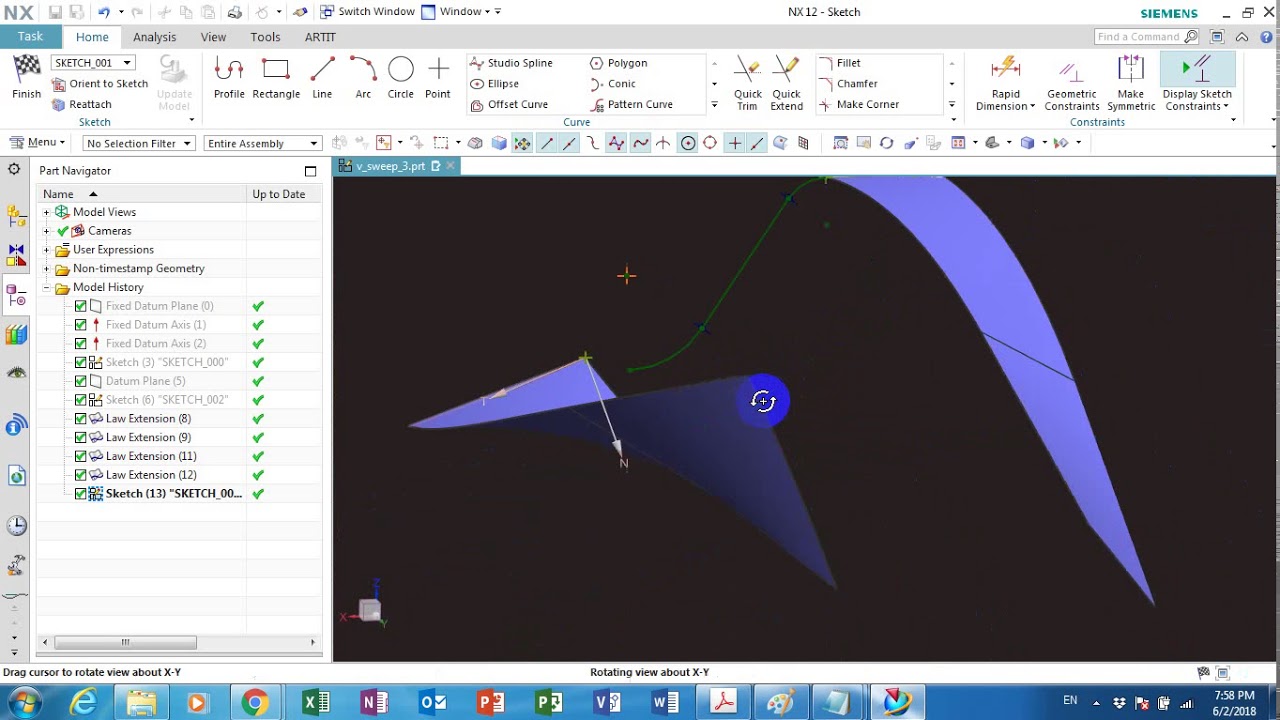
Task: Expand Non-timestamp Geometry node
Action: [46, 269]
